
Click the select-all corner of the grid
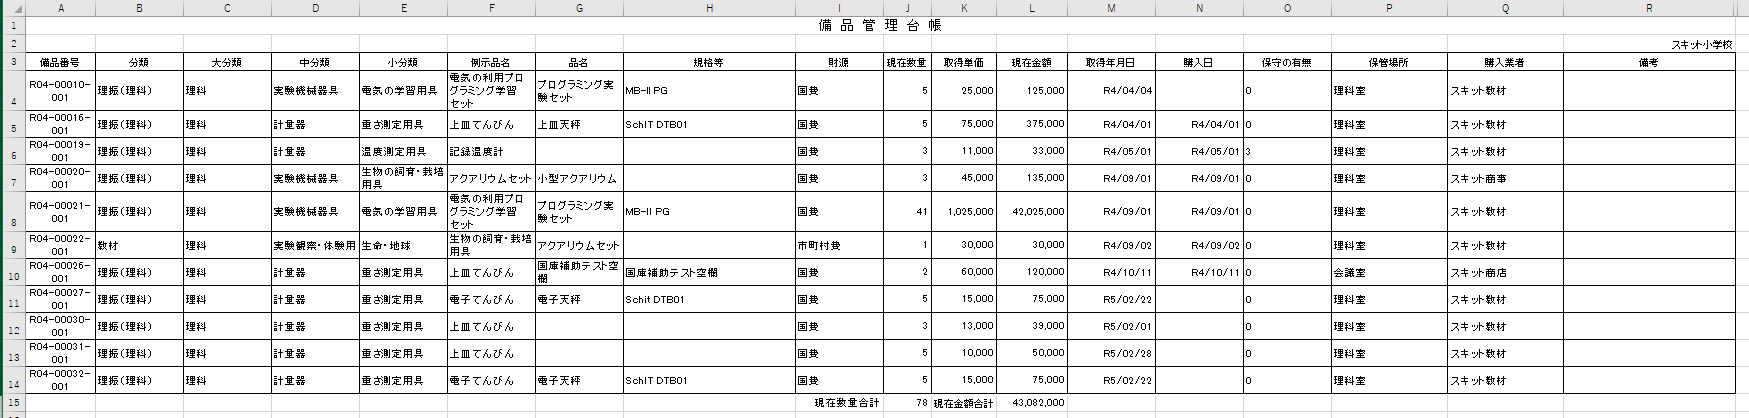tap(12, 8)
